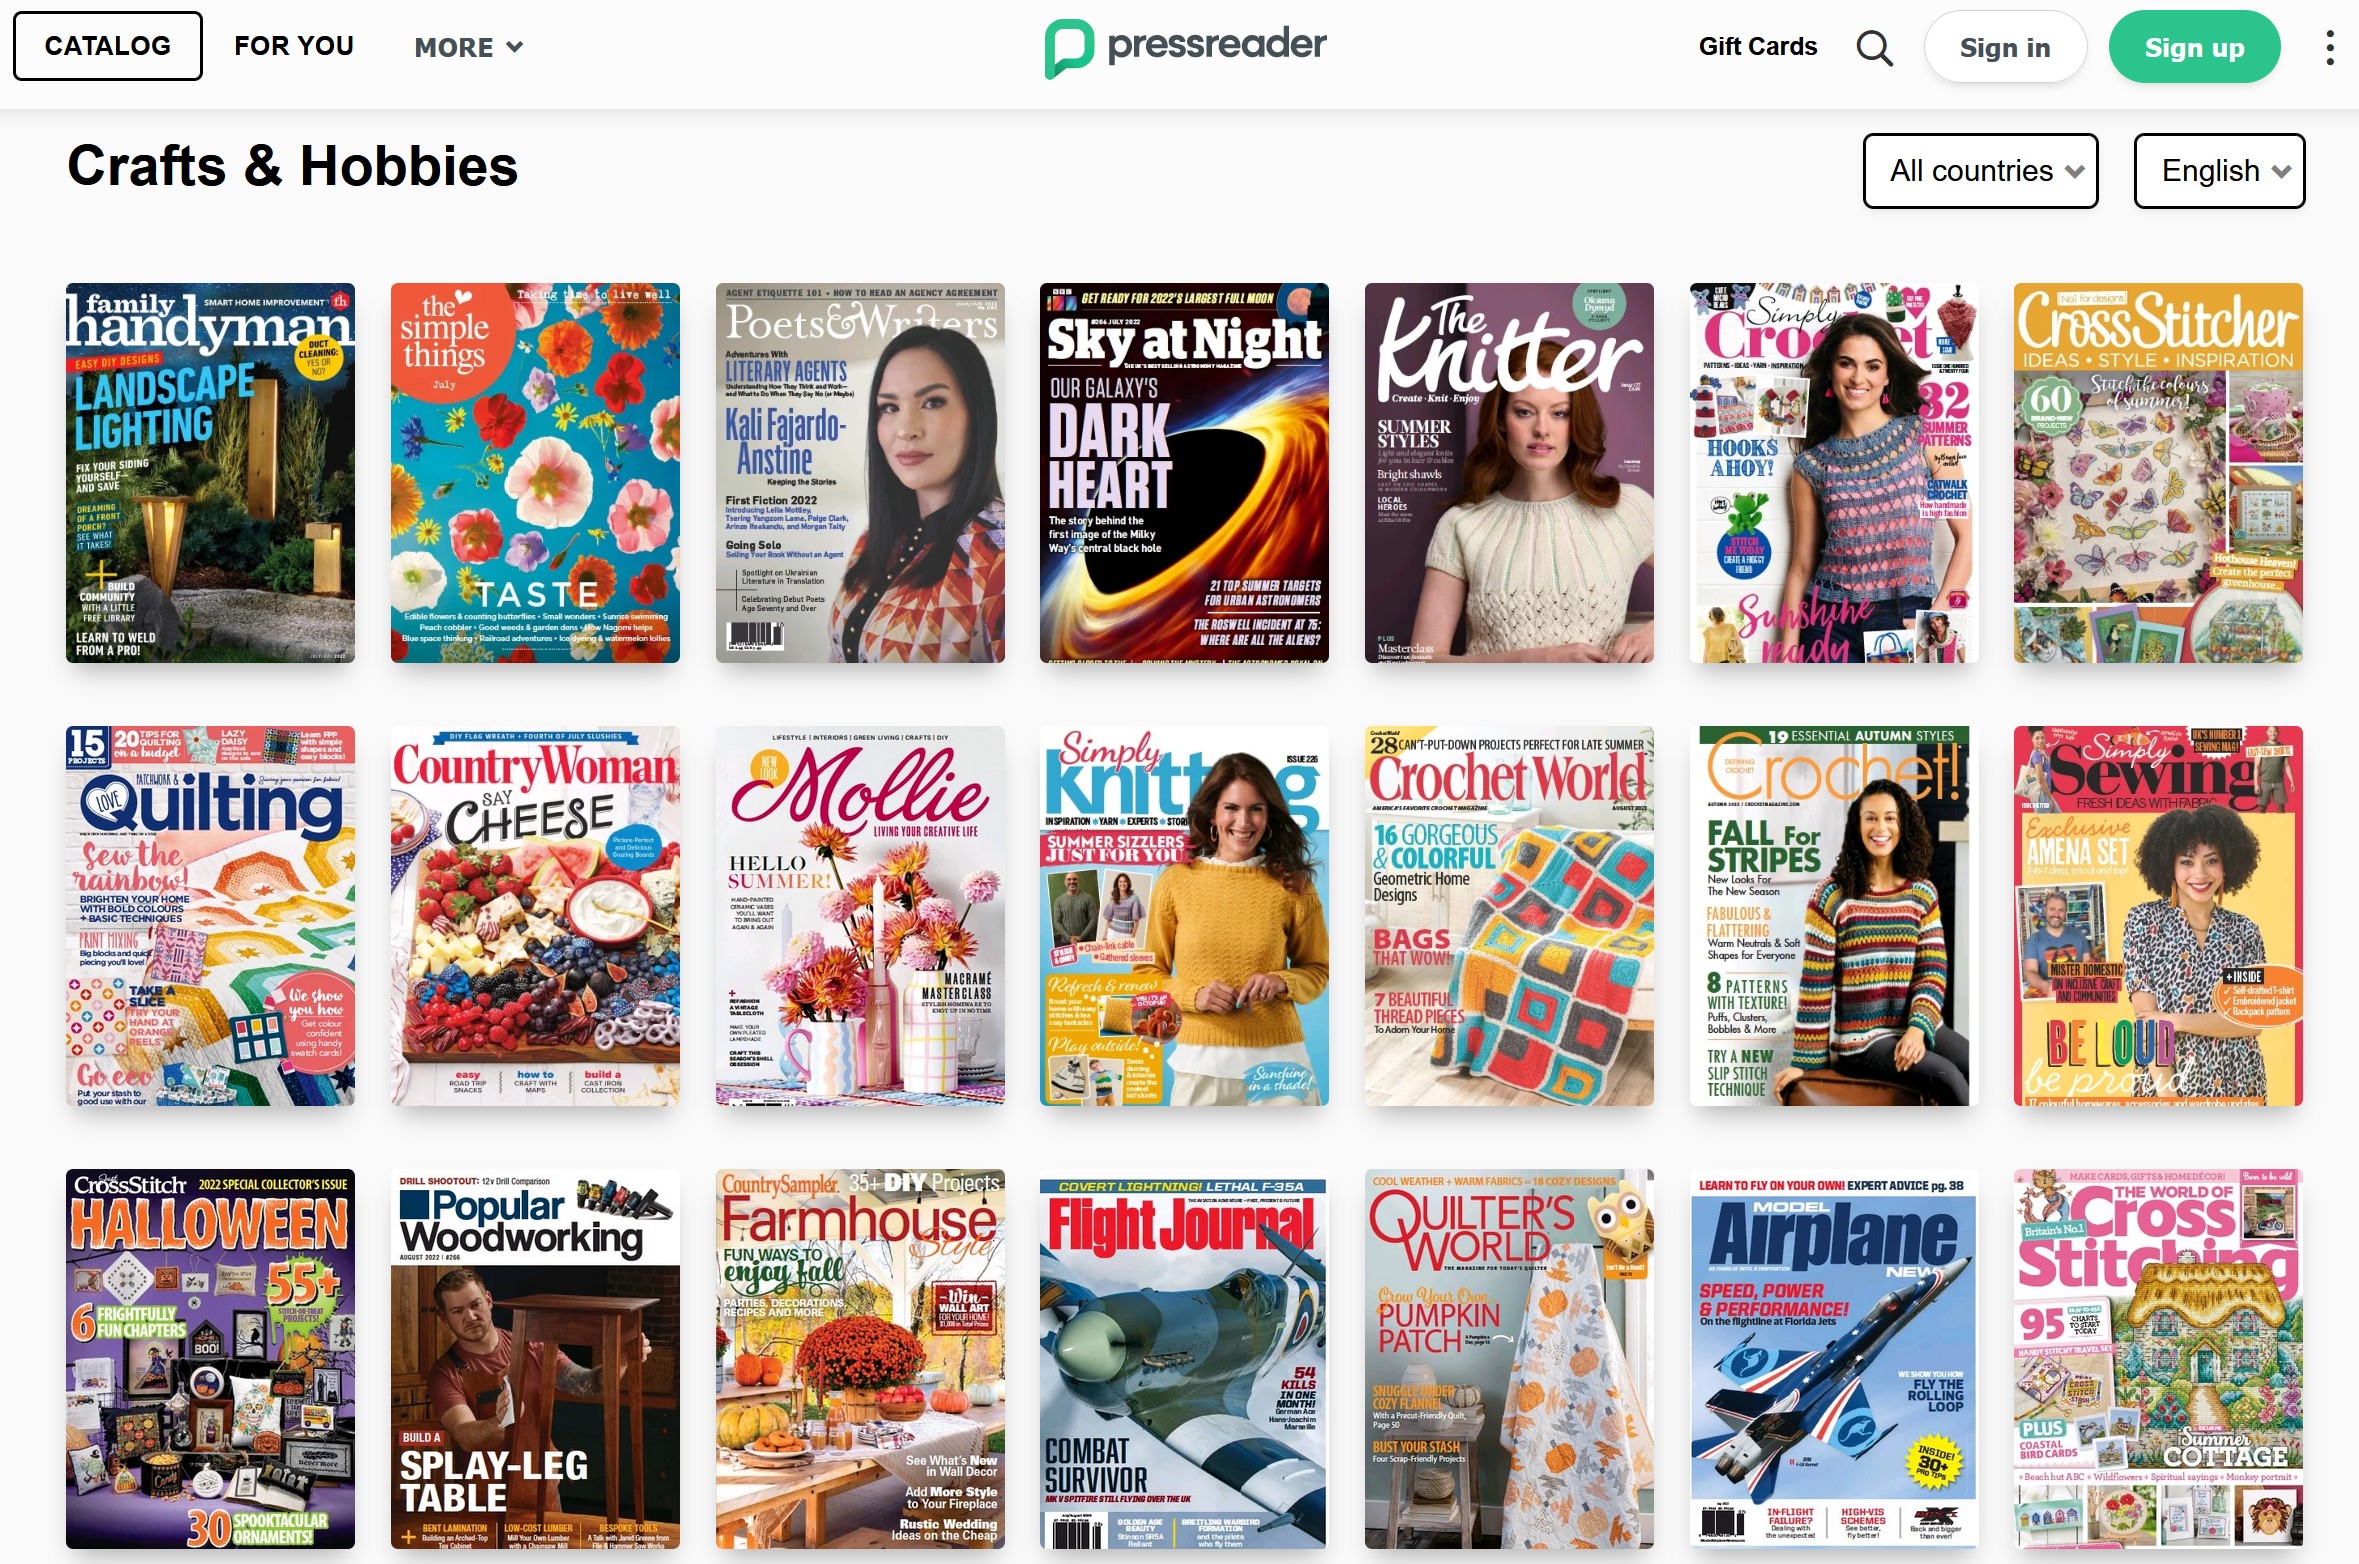
Task: Open the Mollie magazine cover
Action: (x=860, y=916)
